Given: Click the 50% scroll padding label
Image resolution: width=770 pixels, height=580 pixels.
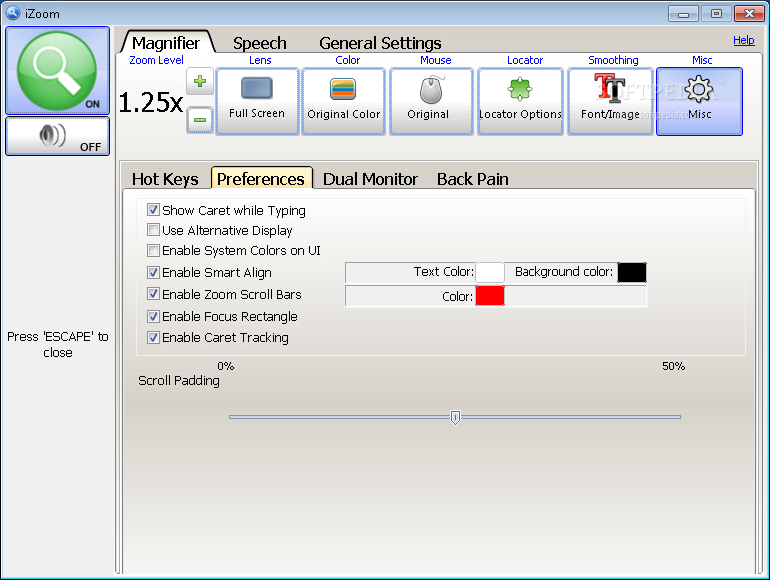Looking at the screenshot, I should [673, 366].
